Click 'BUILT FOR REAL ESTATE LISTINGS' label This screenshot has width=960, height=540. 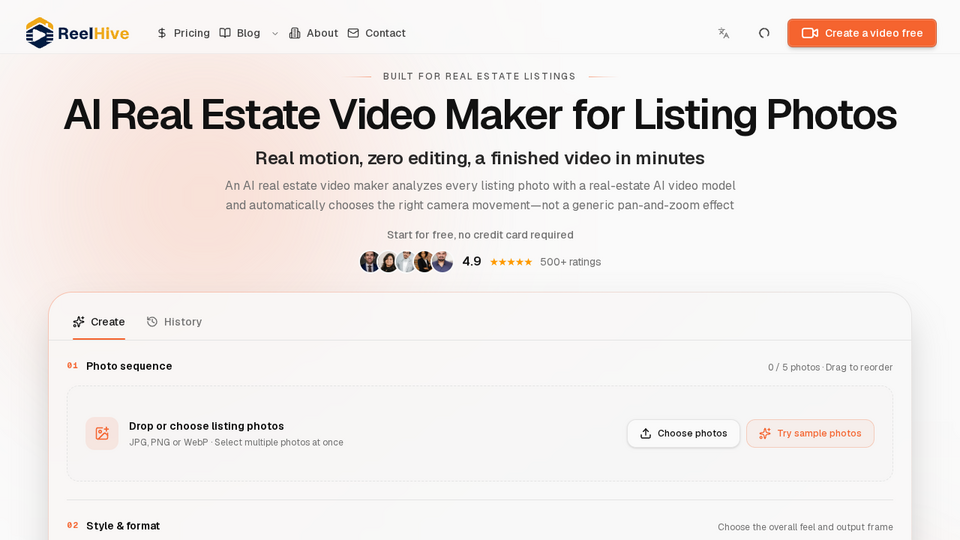click(479, 77)
